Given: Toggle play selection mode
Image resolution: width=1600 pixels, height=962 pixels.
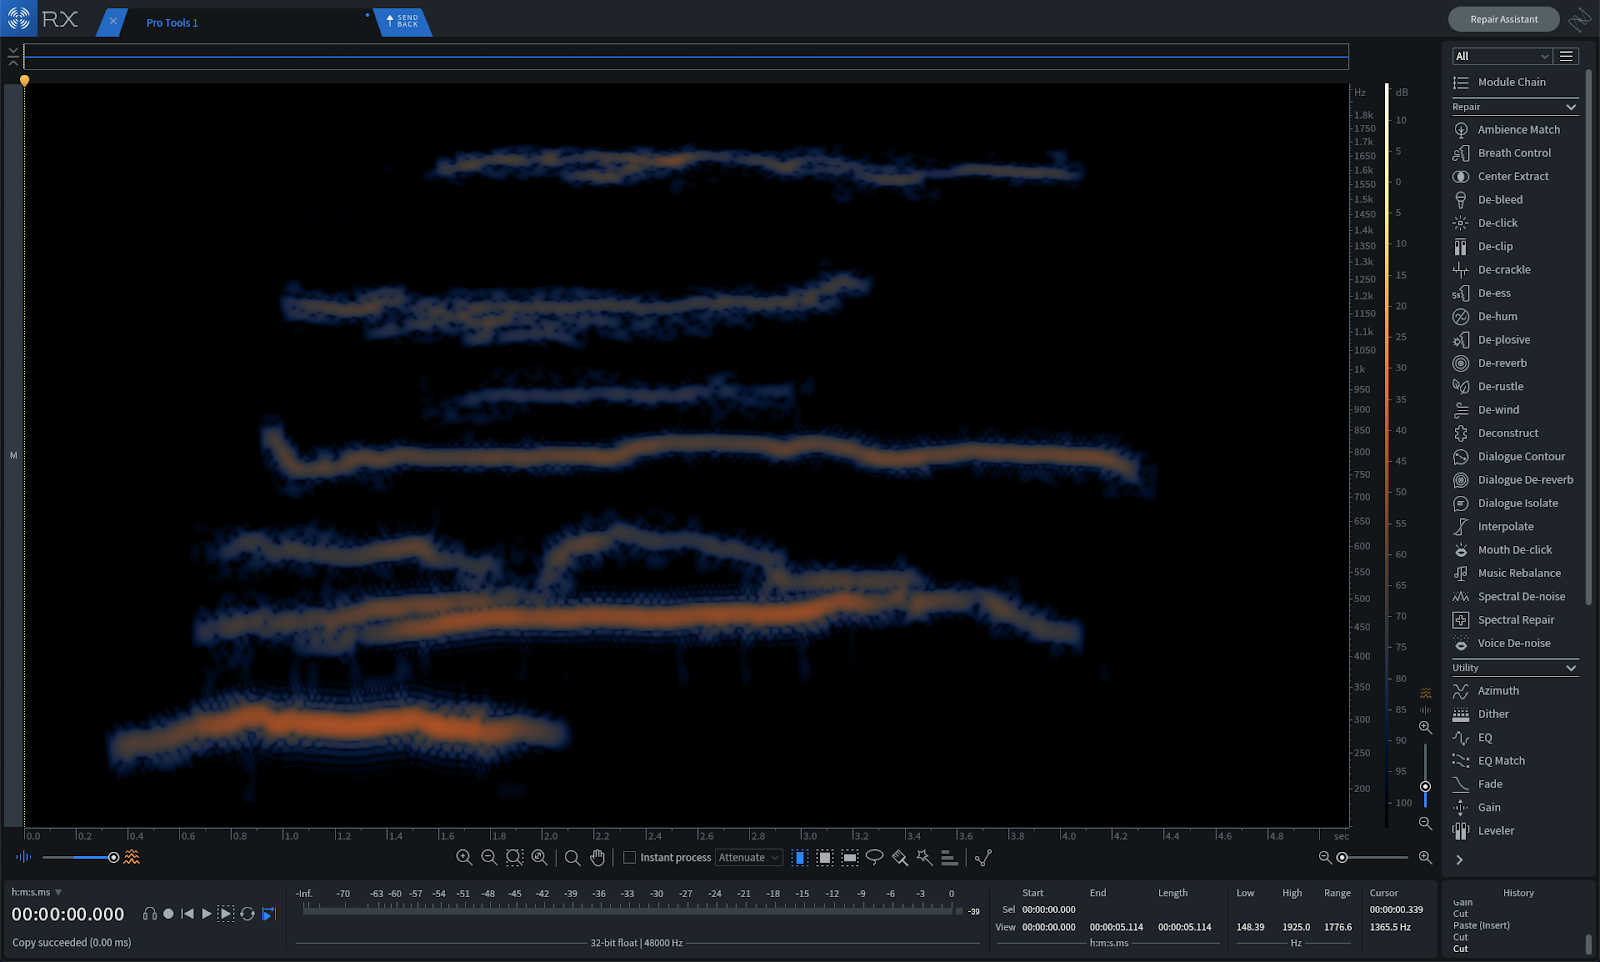Looking at the screenshot, I should [x=226, y=914].
